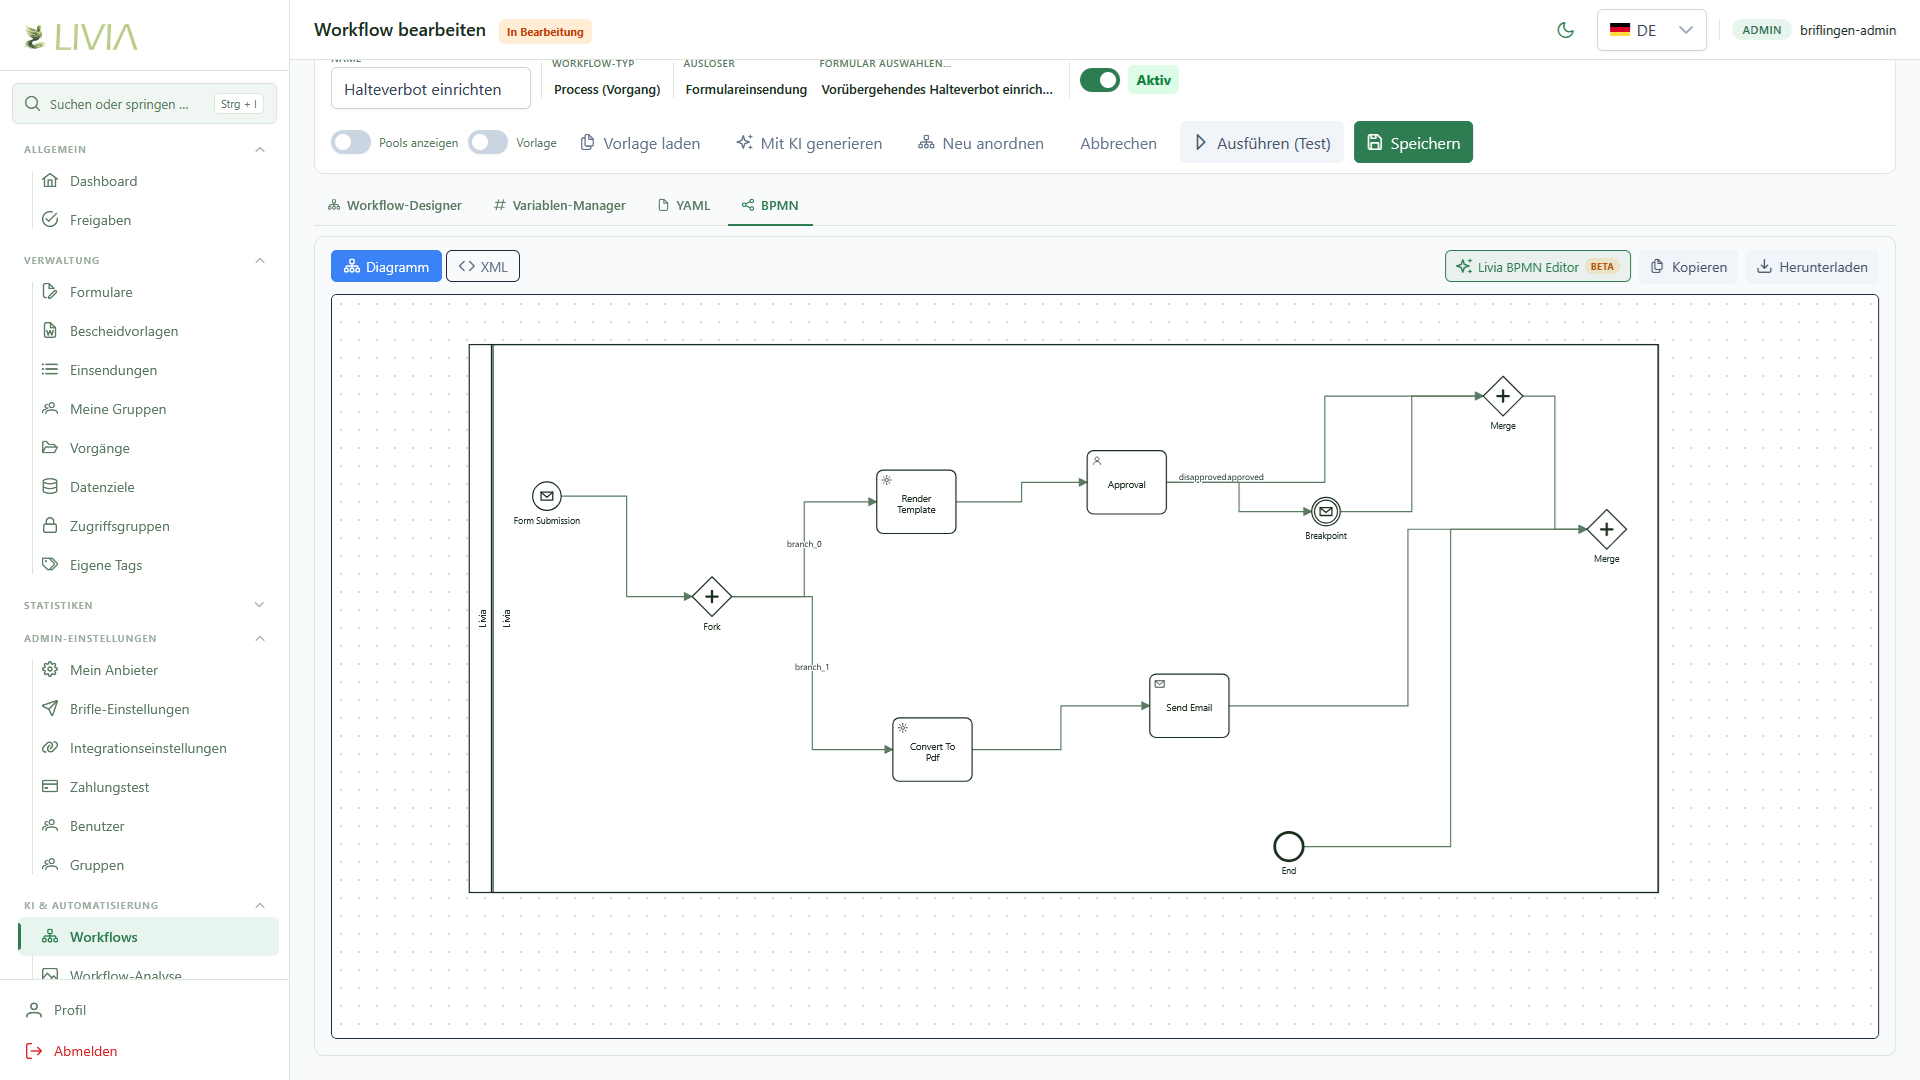Screen dimensions: 1920x1080
Task: Click Abmelden to log out
Action: pos(144,1051)
